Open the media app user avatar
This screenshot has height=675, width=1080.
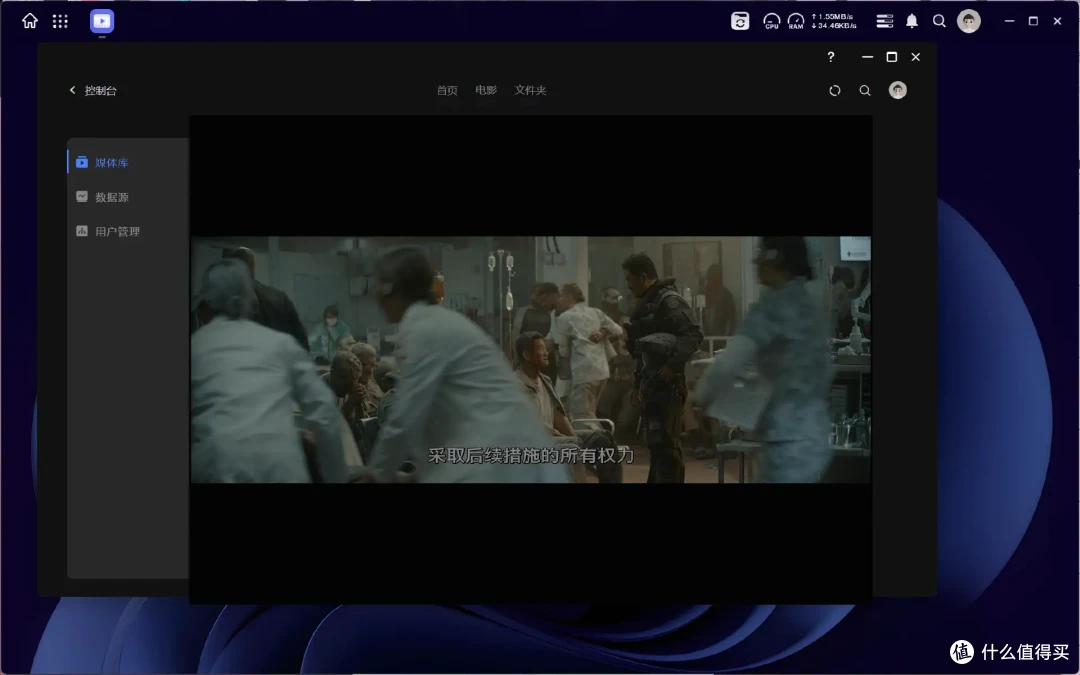(897, 90)
